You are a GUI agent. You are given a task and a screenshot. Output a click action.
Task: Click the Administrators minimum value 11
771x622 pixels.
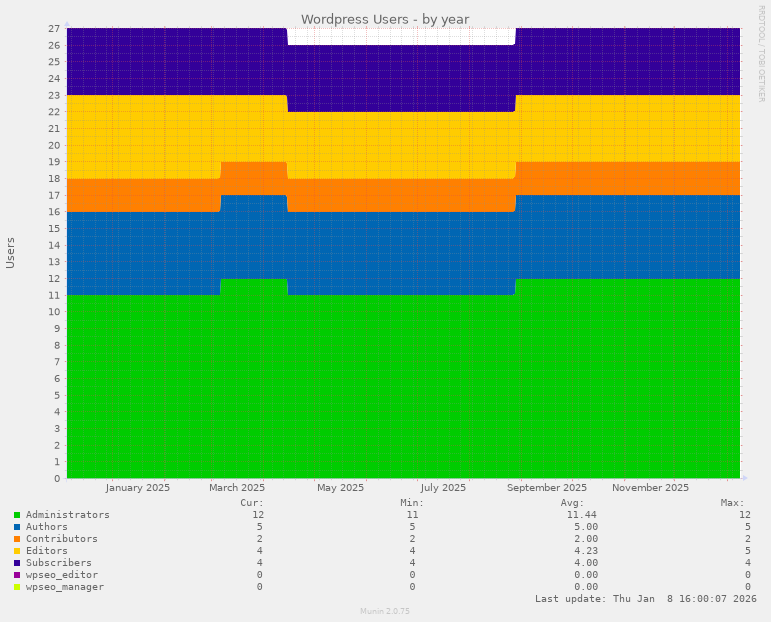pos(412,515)
